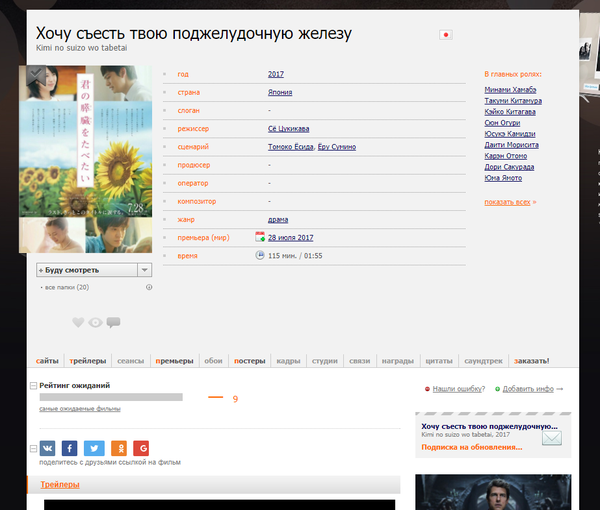Collapse the Рейтинг ожиданий section
Image resolution: width=600 pixels, height=510 pixels.
point(33,385)
